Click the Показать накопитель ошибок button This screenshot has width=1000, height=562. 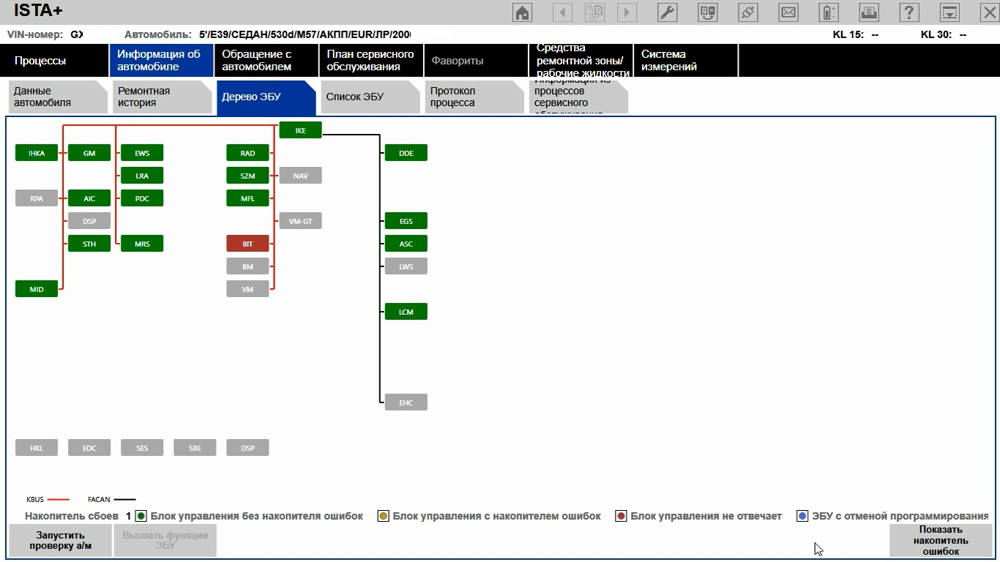tap(940, 540)
